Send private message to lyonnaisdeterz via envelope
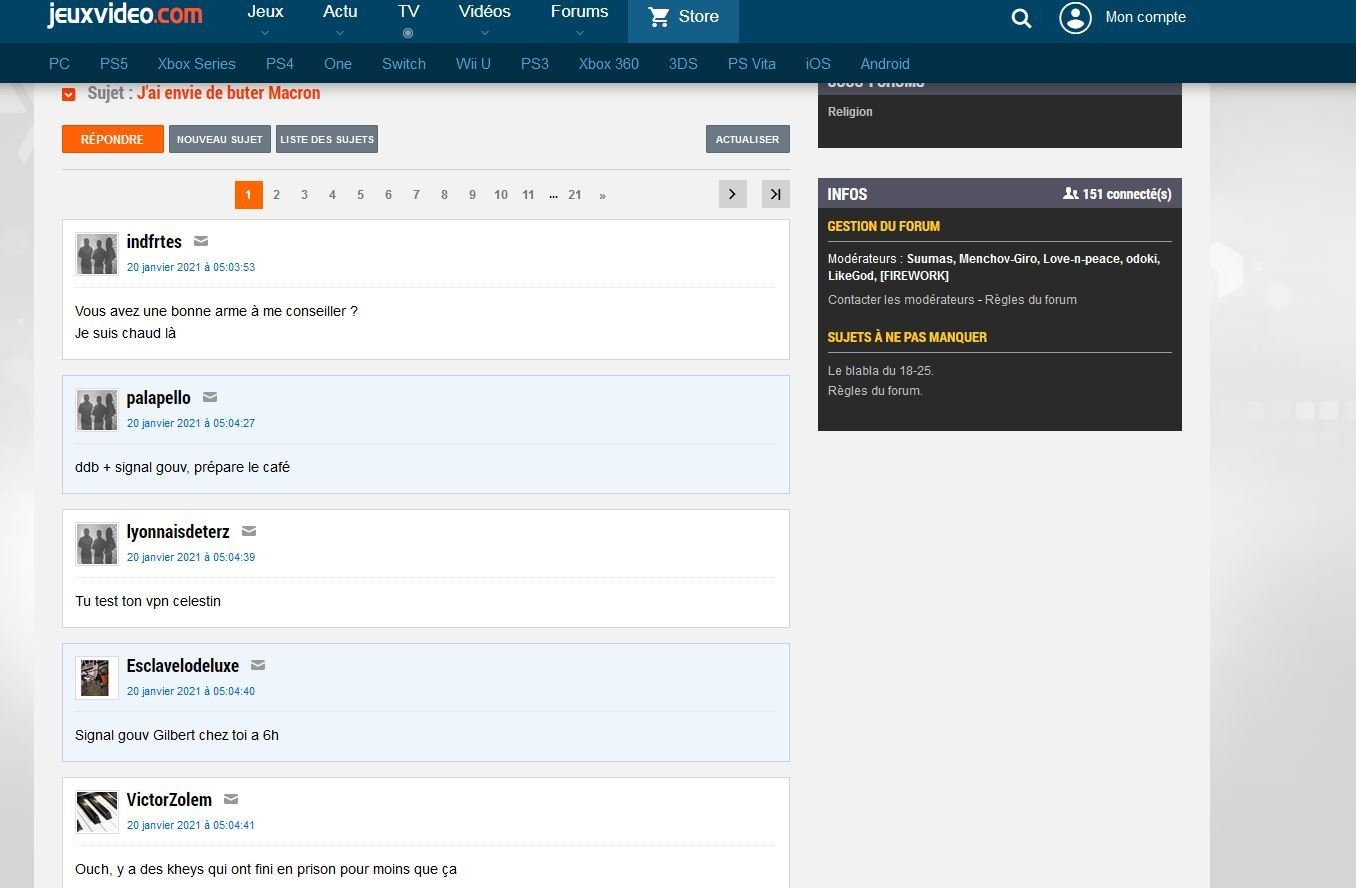 249,531
